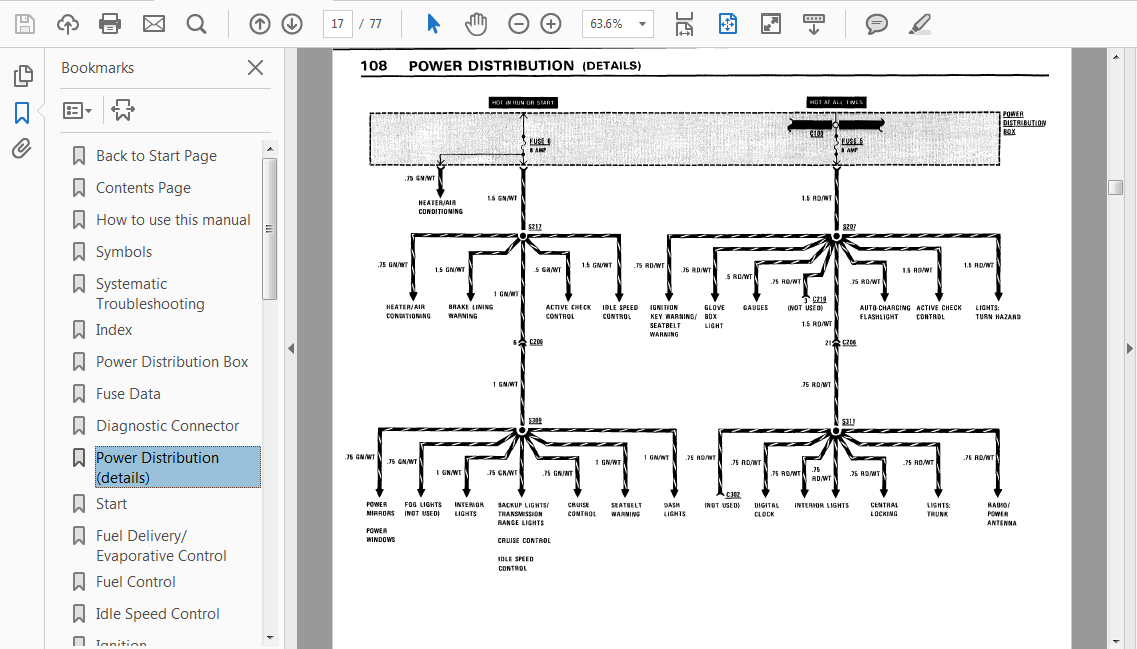Click the Save file icon
Viewport: 1137px width, 649px height.
[x=25, y=24]
